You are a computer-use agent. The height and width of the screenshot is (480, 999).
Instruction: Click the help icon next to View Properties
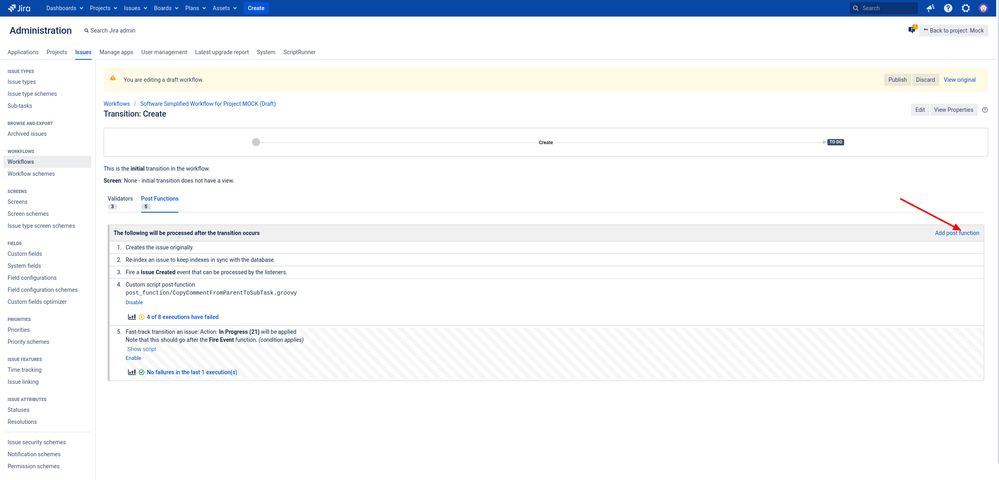point(985,110)
